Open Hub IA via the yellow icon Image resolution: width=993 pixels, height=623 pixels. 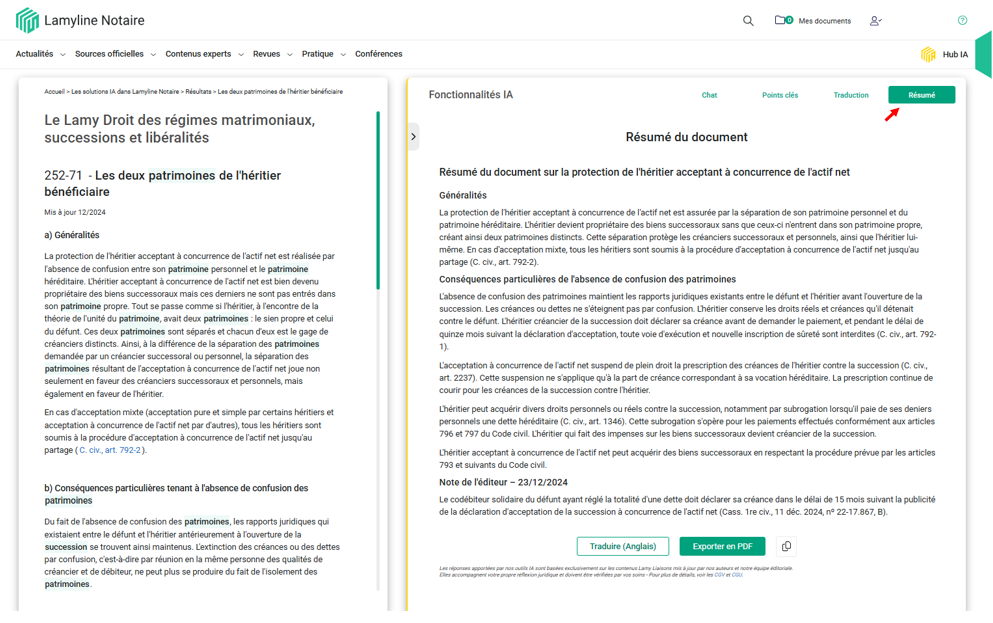[x=928, y=54]
